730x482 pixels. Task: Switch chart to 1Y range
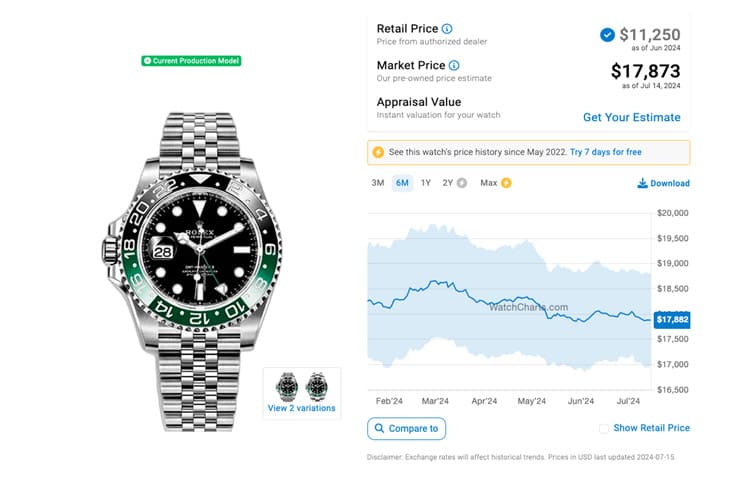[x=426, y=183]
